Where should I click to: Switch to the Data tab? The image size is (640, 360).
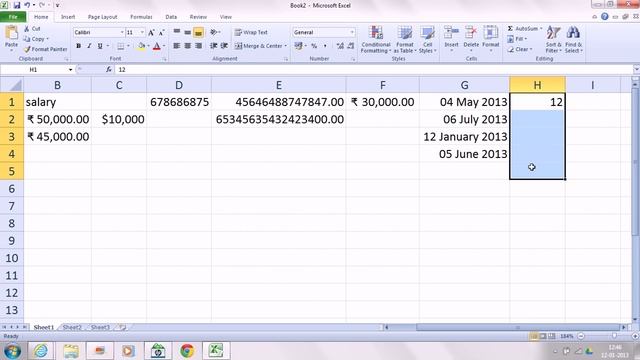[171, 17]
